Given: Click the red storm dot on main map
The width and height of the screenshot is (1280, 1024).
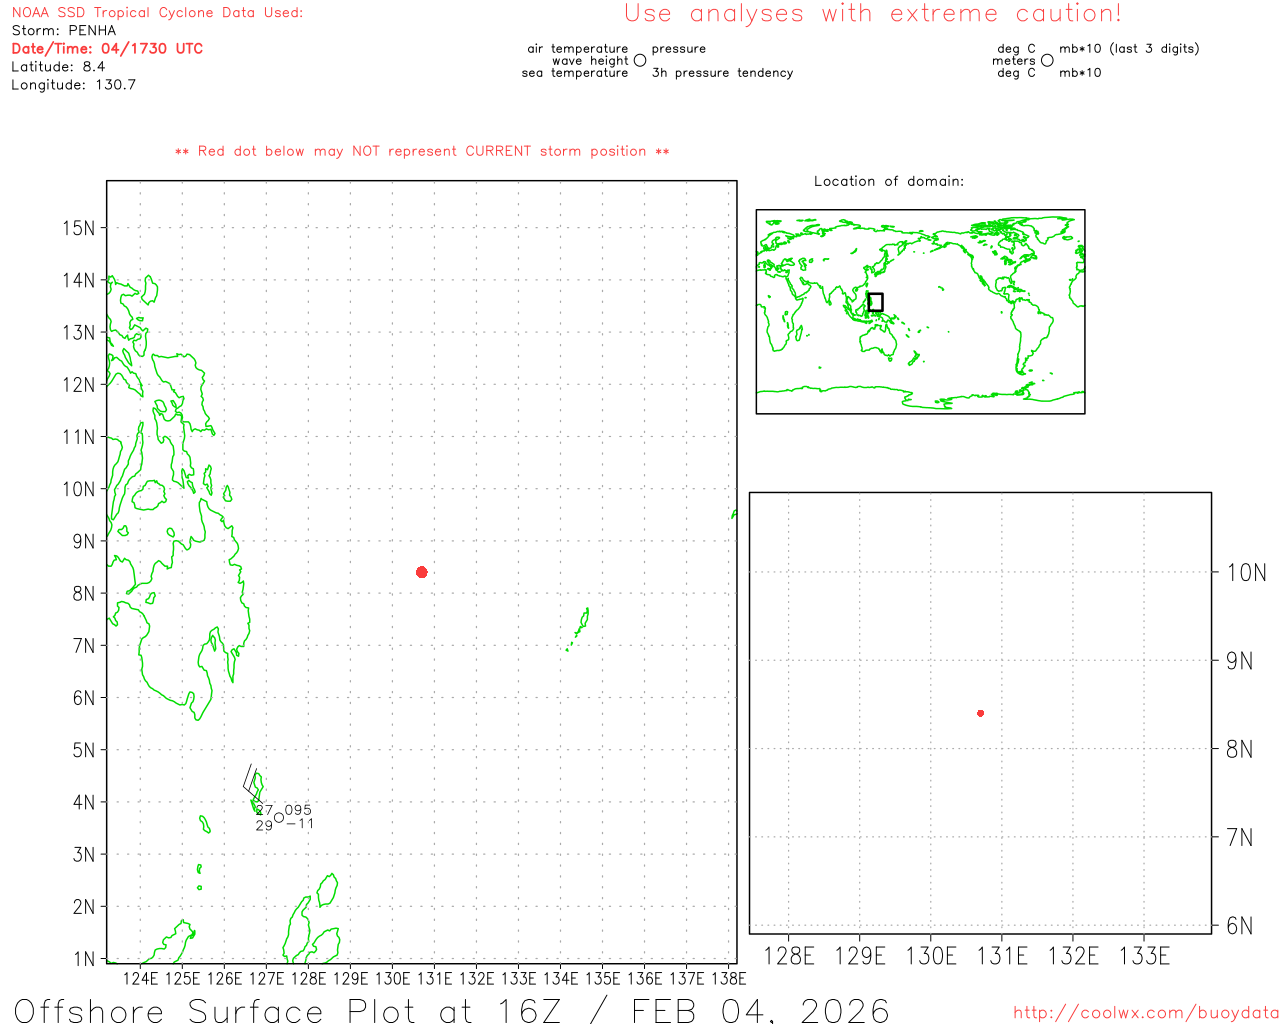Looking at the screenshot, I should pyautogui.click(x=422, y=572).
